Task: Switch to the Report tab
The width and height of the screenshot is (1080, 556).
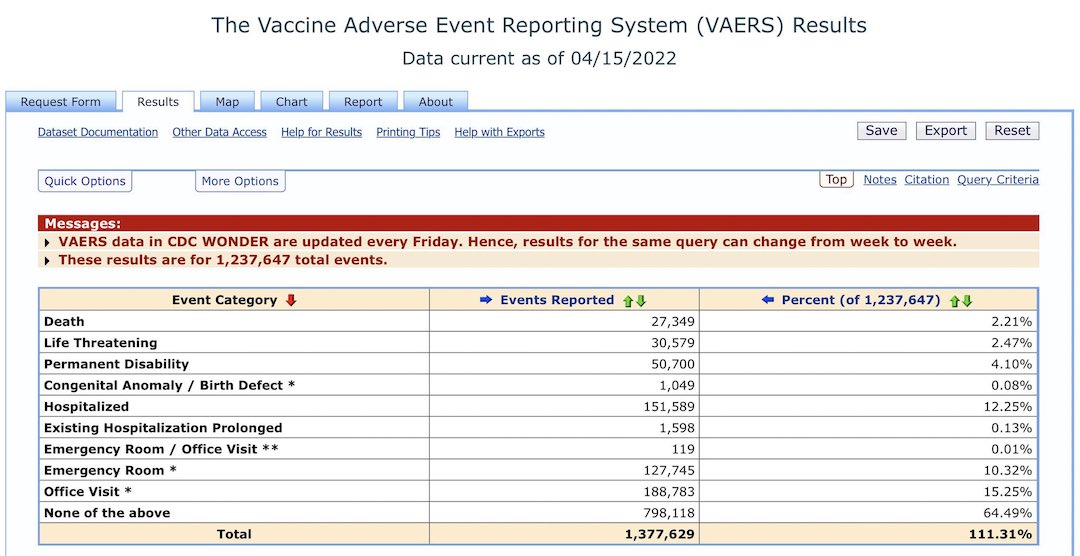Action: [x=363, y=102]
